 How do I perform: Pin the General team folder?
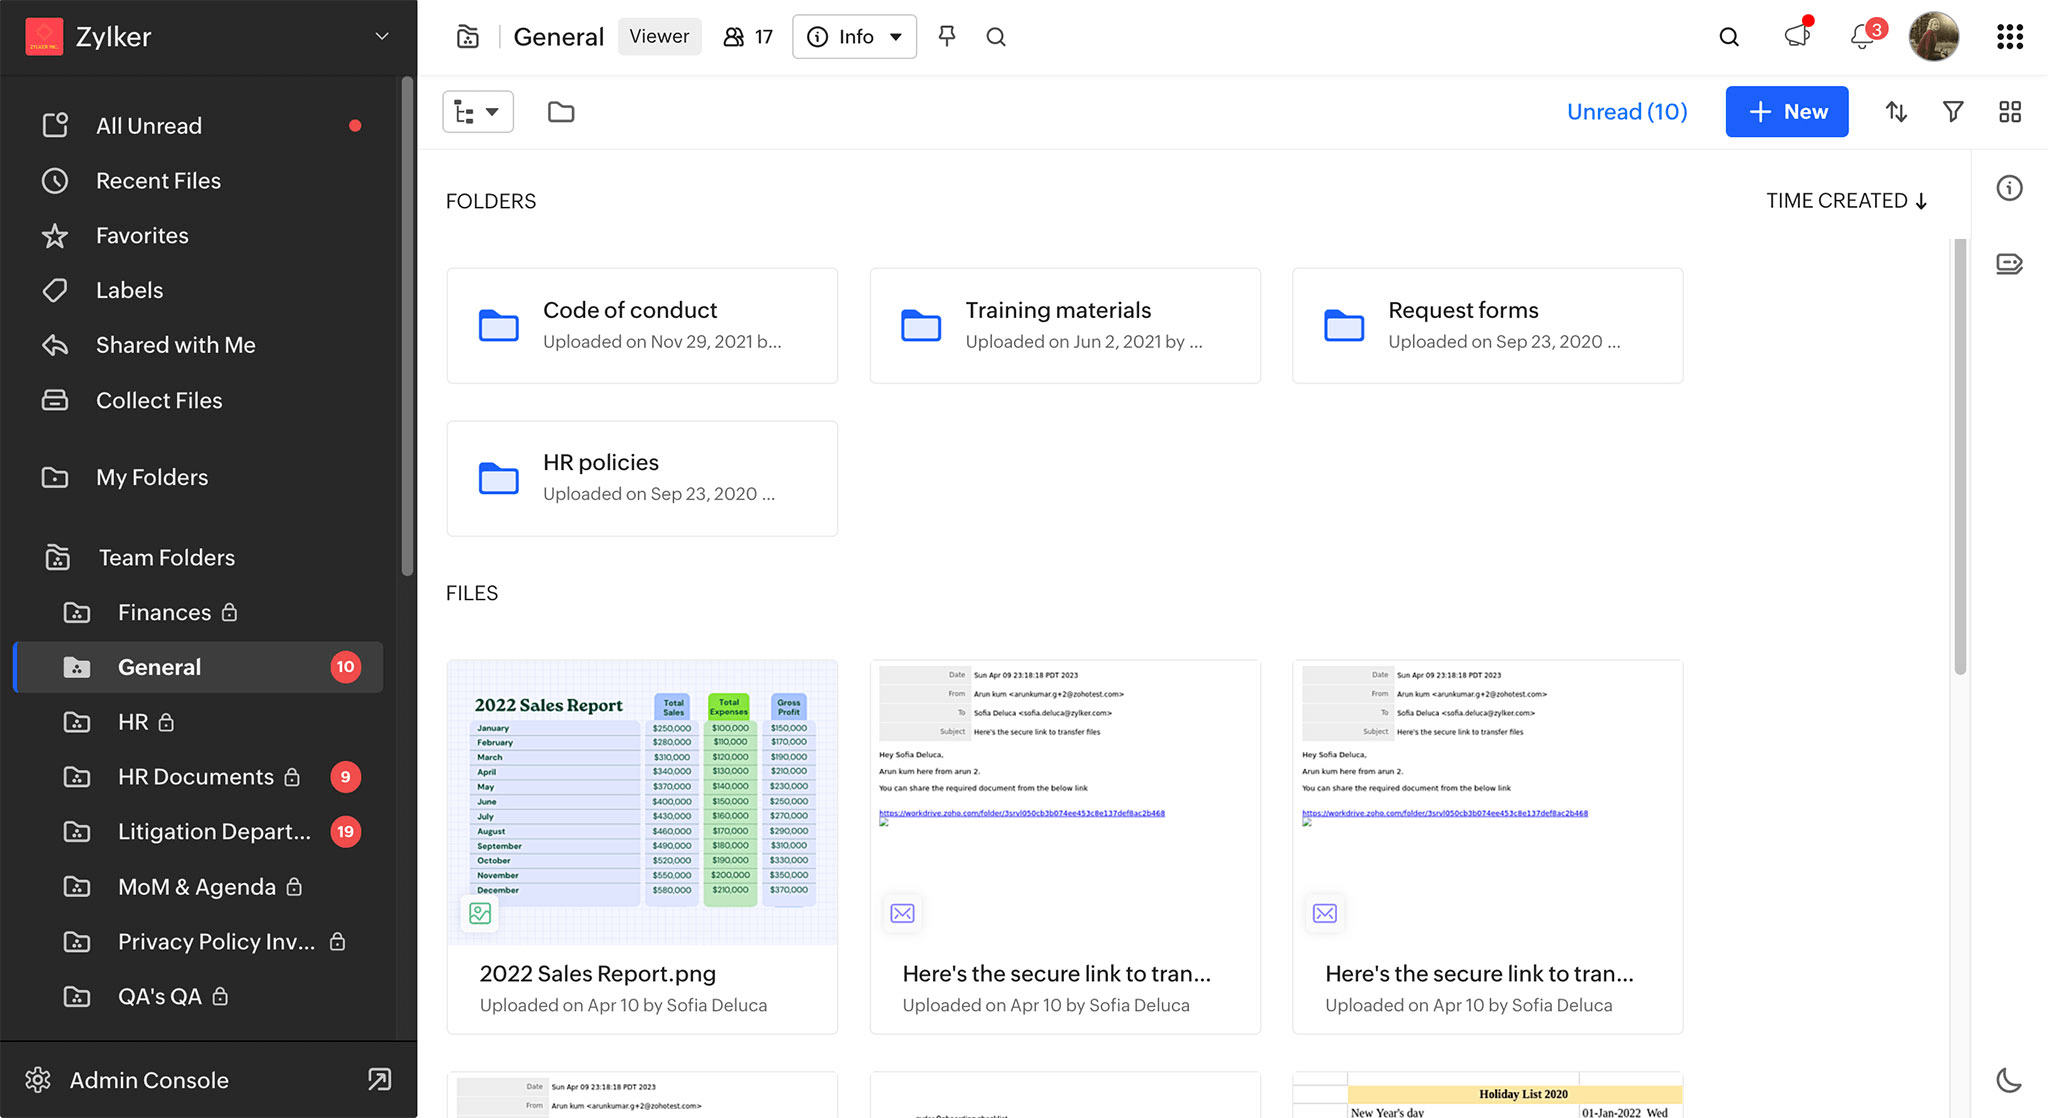tap(946, 37)
